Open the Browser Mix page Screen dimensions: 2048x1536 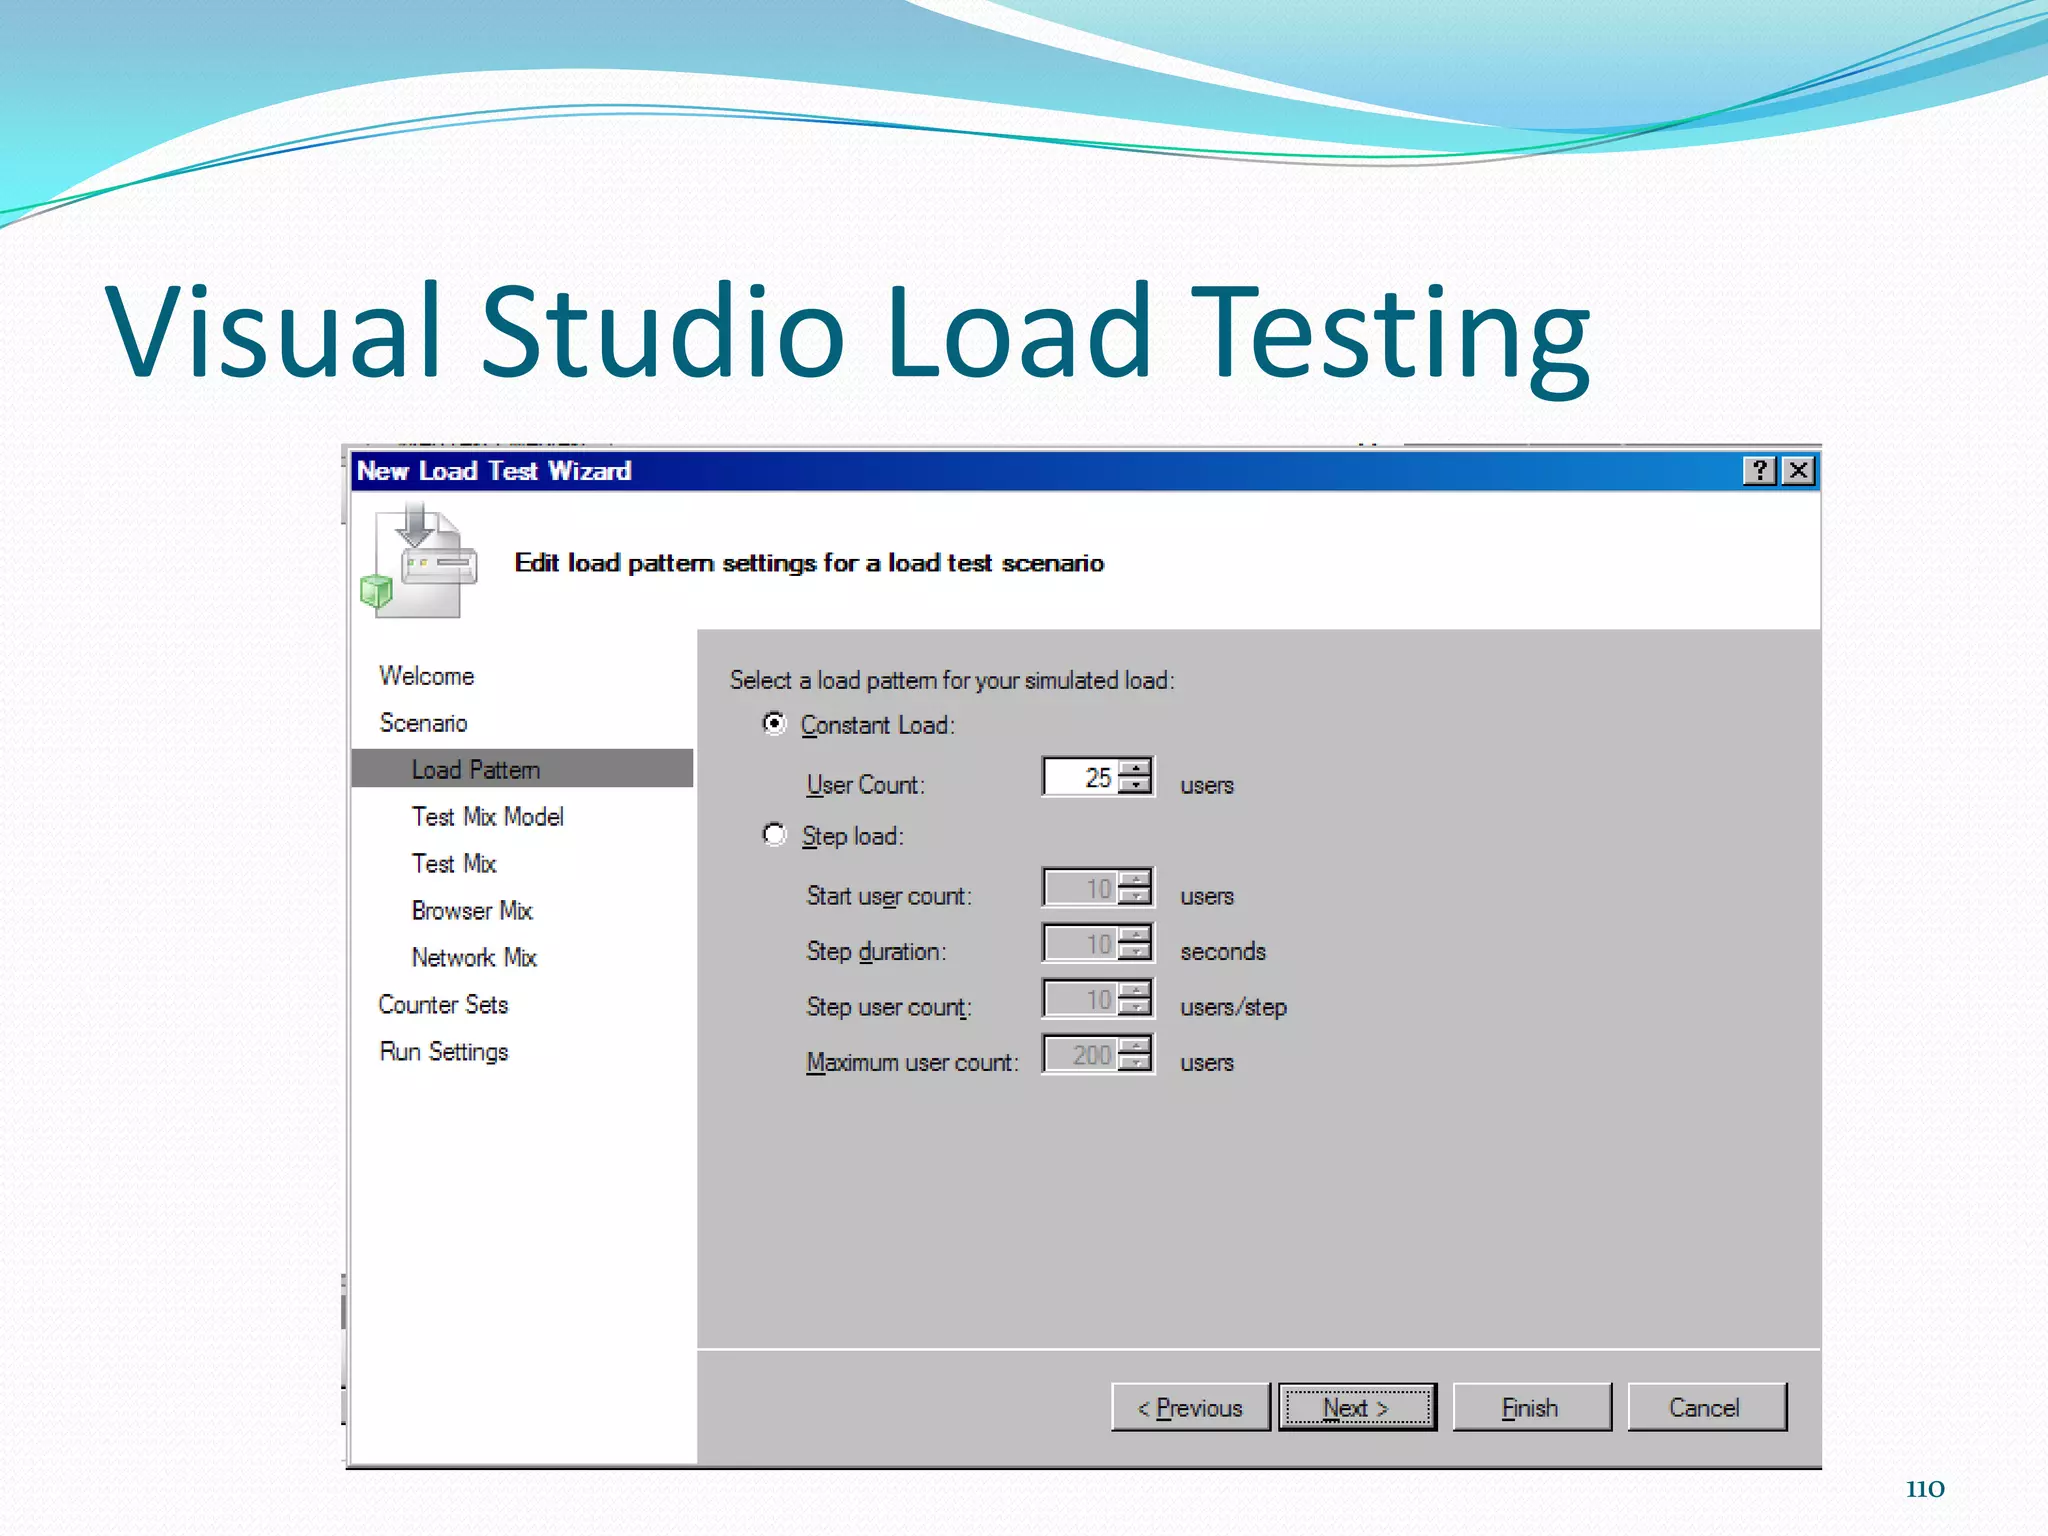coord(472,911)
